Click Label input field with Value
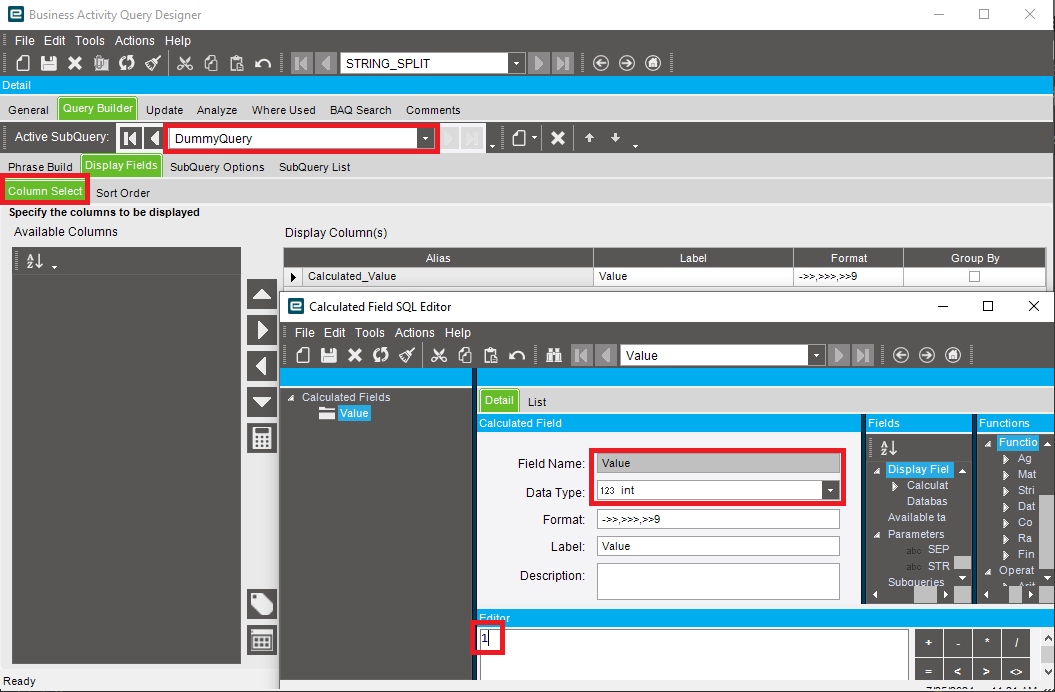The width and height of the screenshot is (1055, 692). click(718, 546)
